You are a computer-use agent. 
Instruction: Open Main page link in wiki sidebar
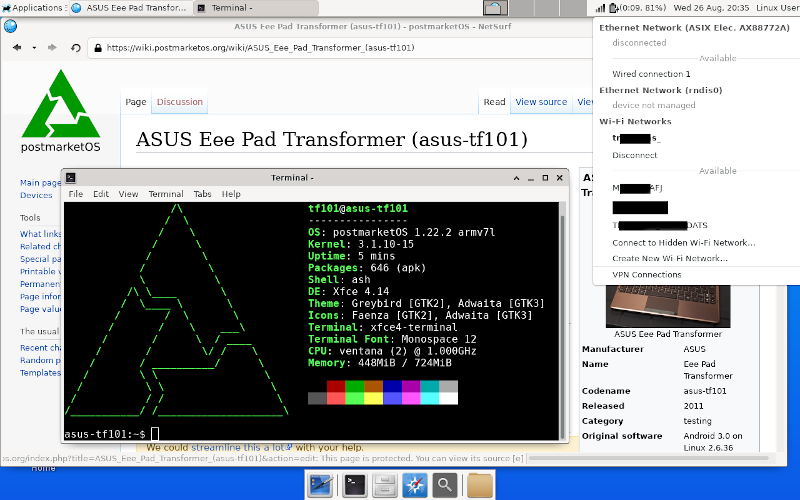click(40, 183)
